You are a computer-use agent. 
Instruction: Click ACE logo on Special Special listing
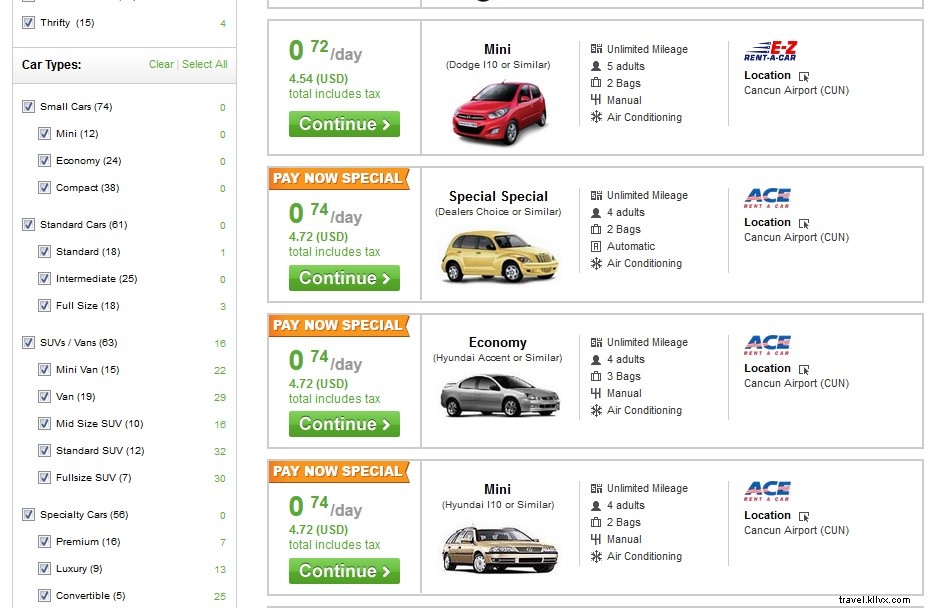tap(767, 199)
